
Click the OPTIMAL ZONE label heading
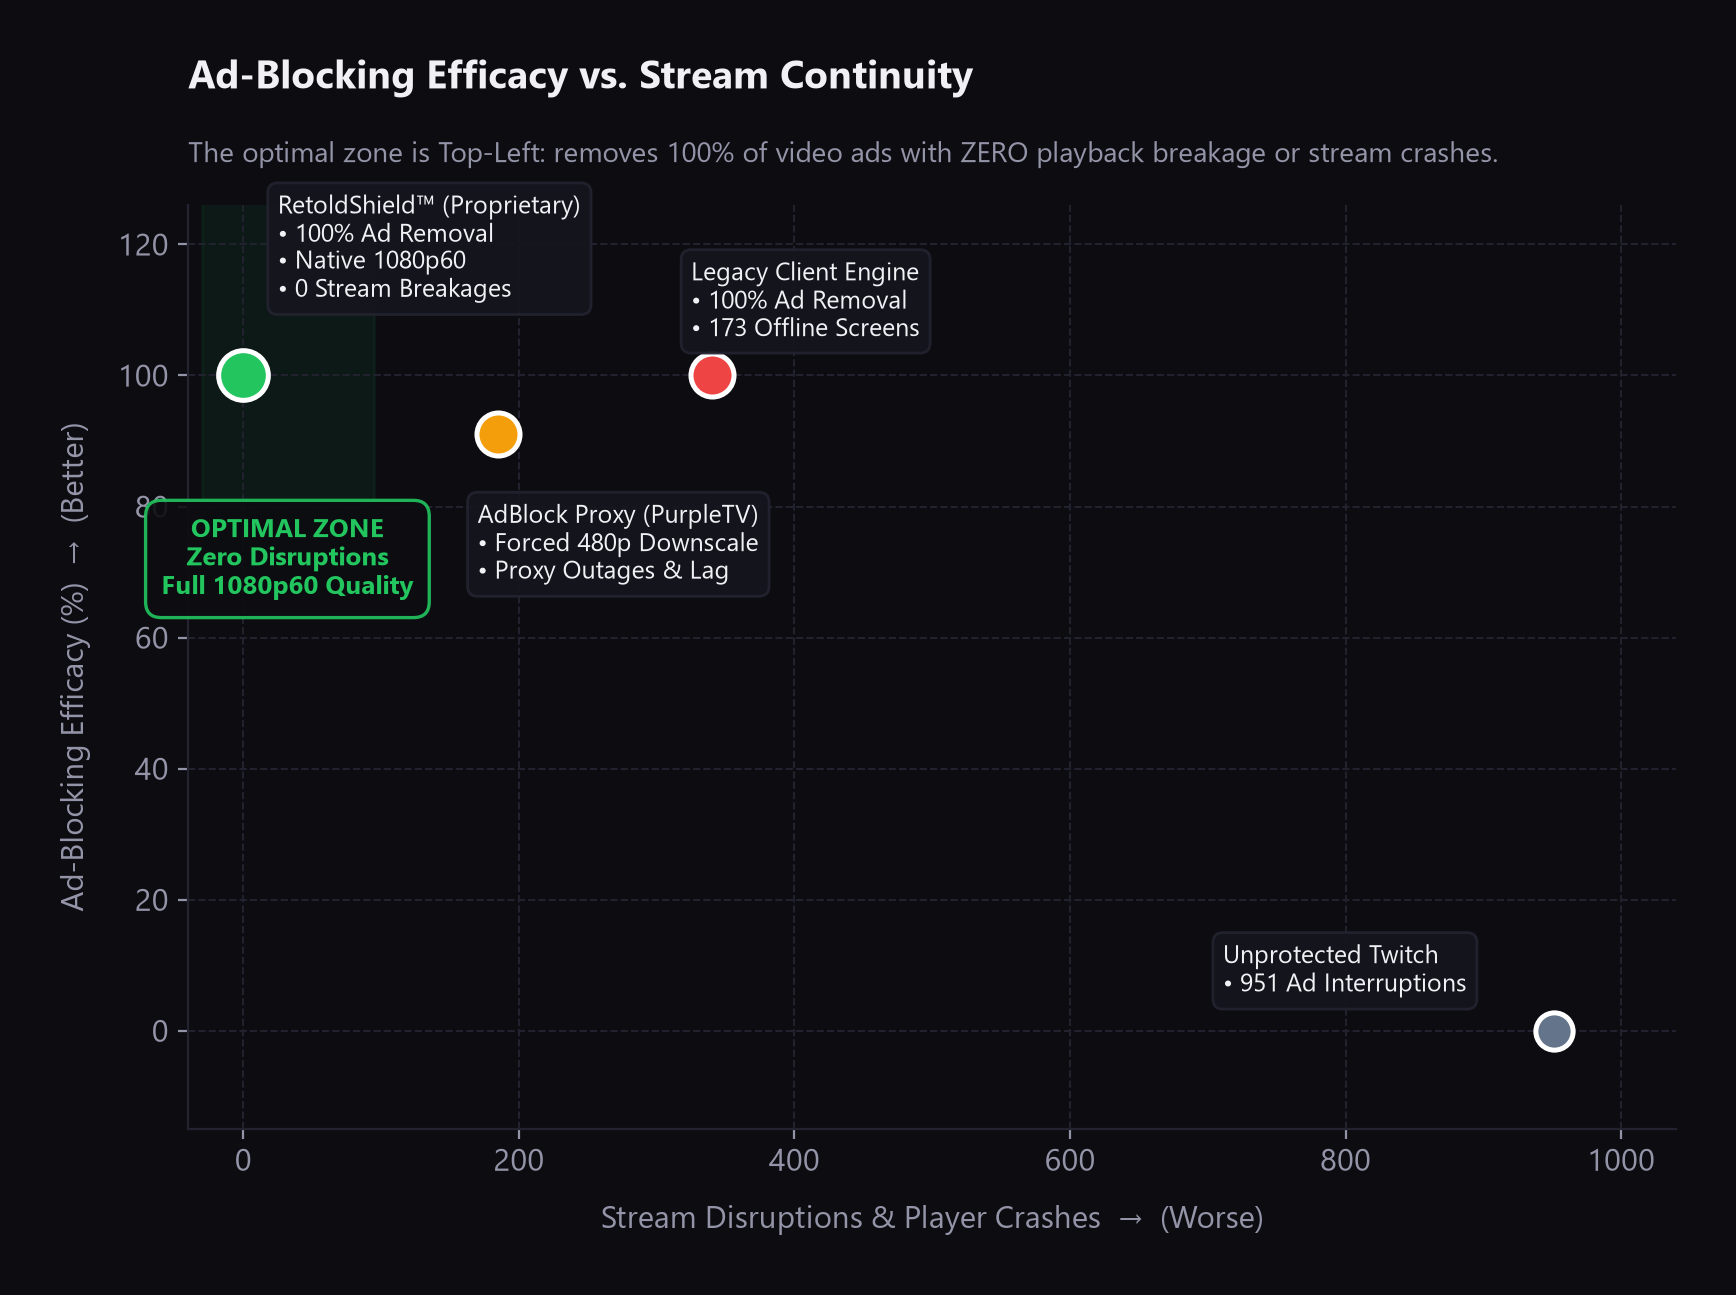coord(287,528)
